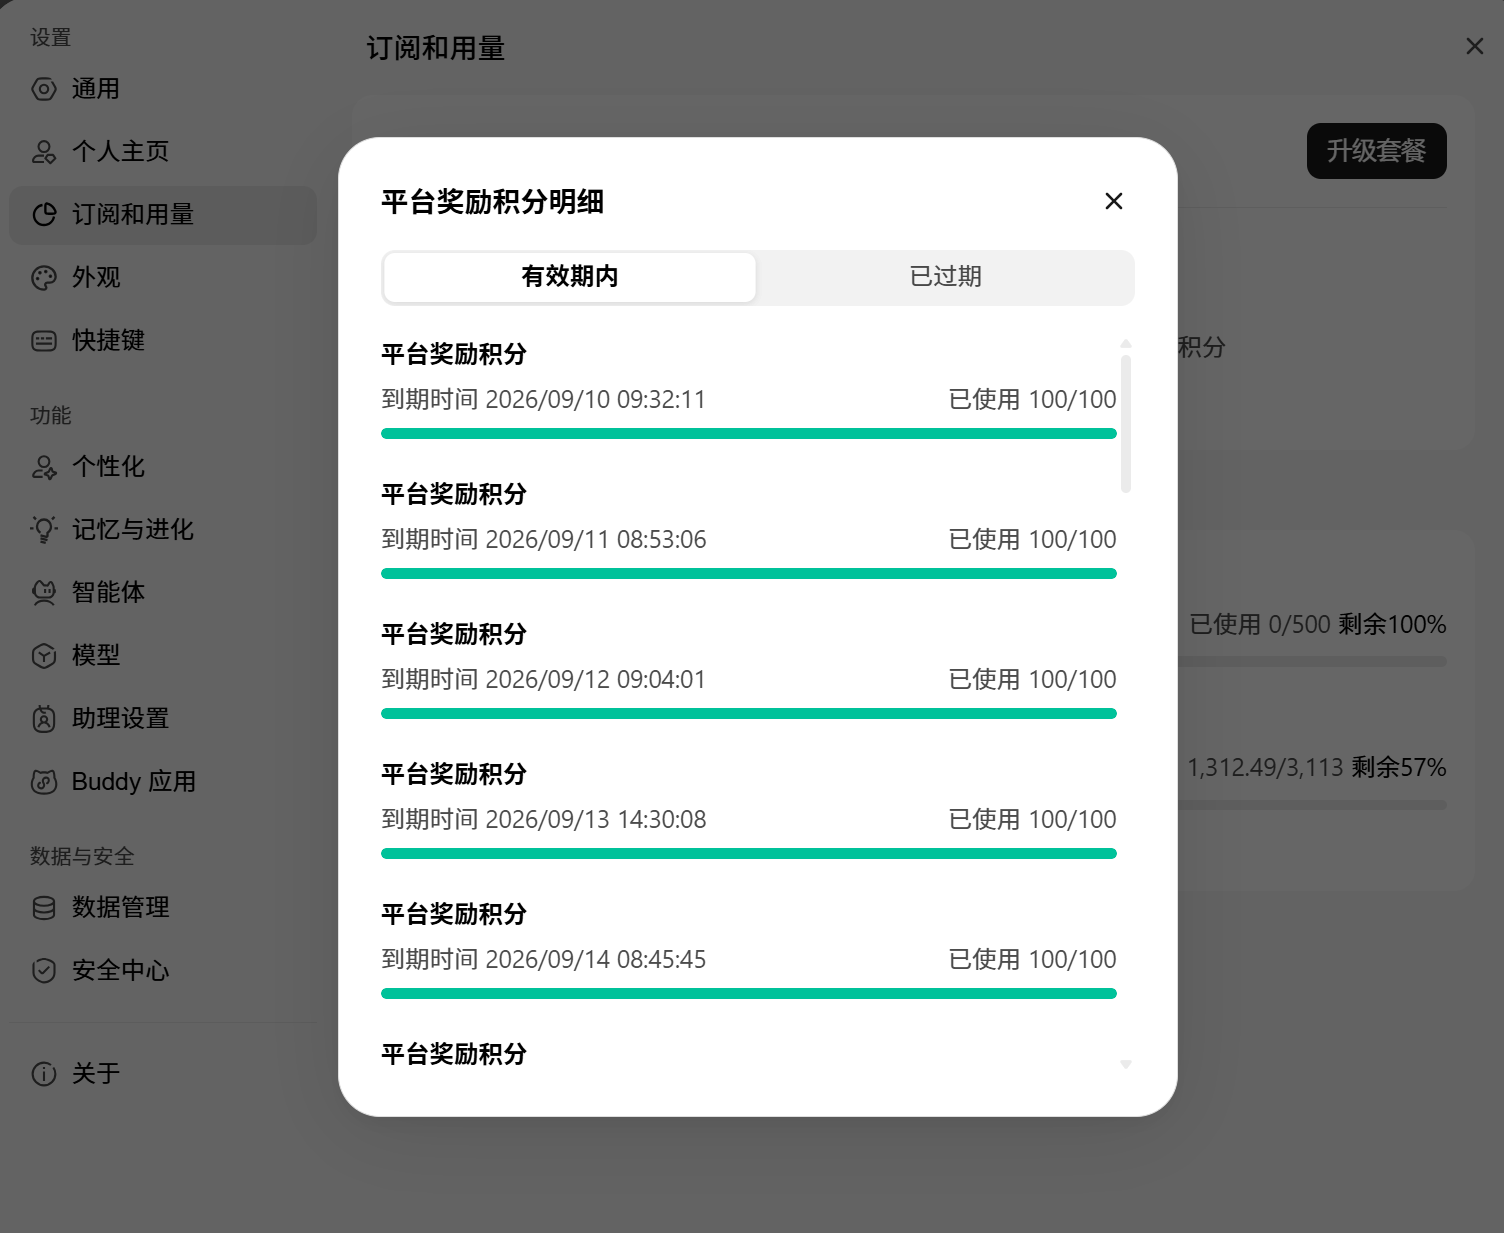Click progress bar for 2026/09/13 entry
1504x1233 pixels.
tap(749, 854)
